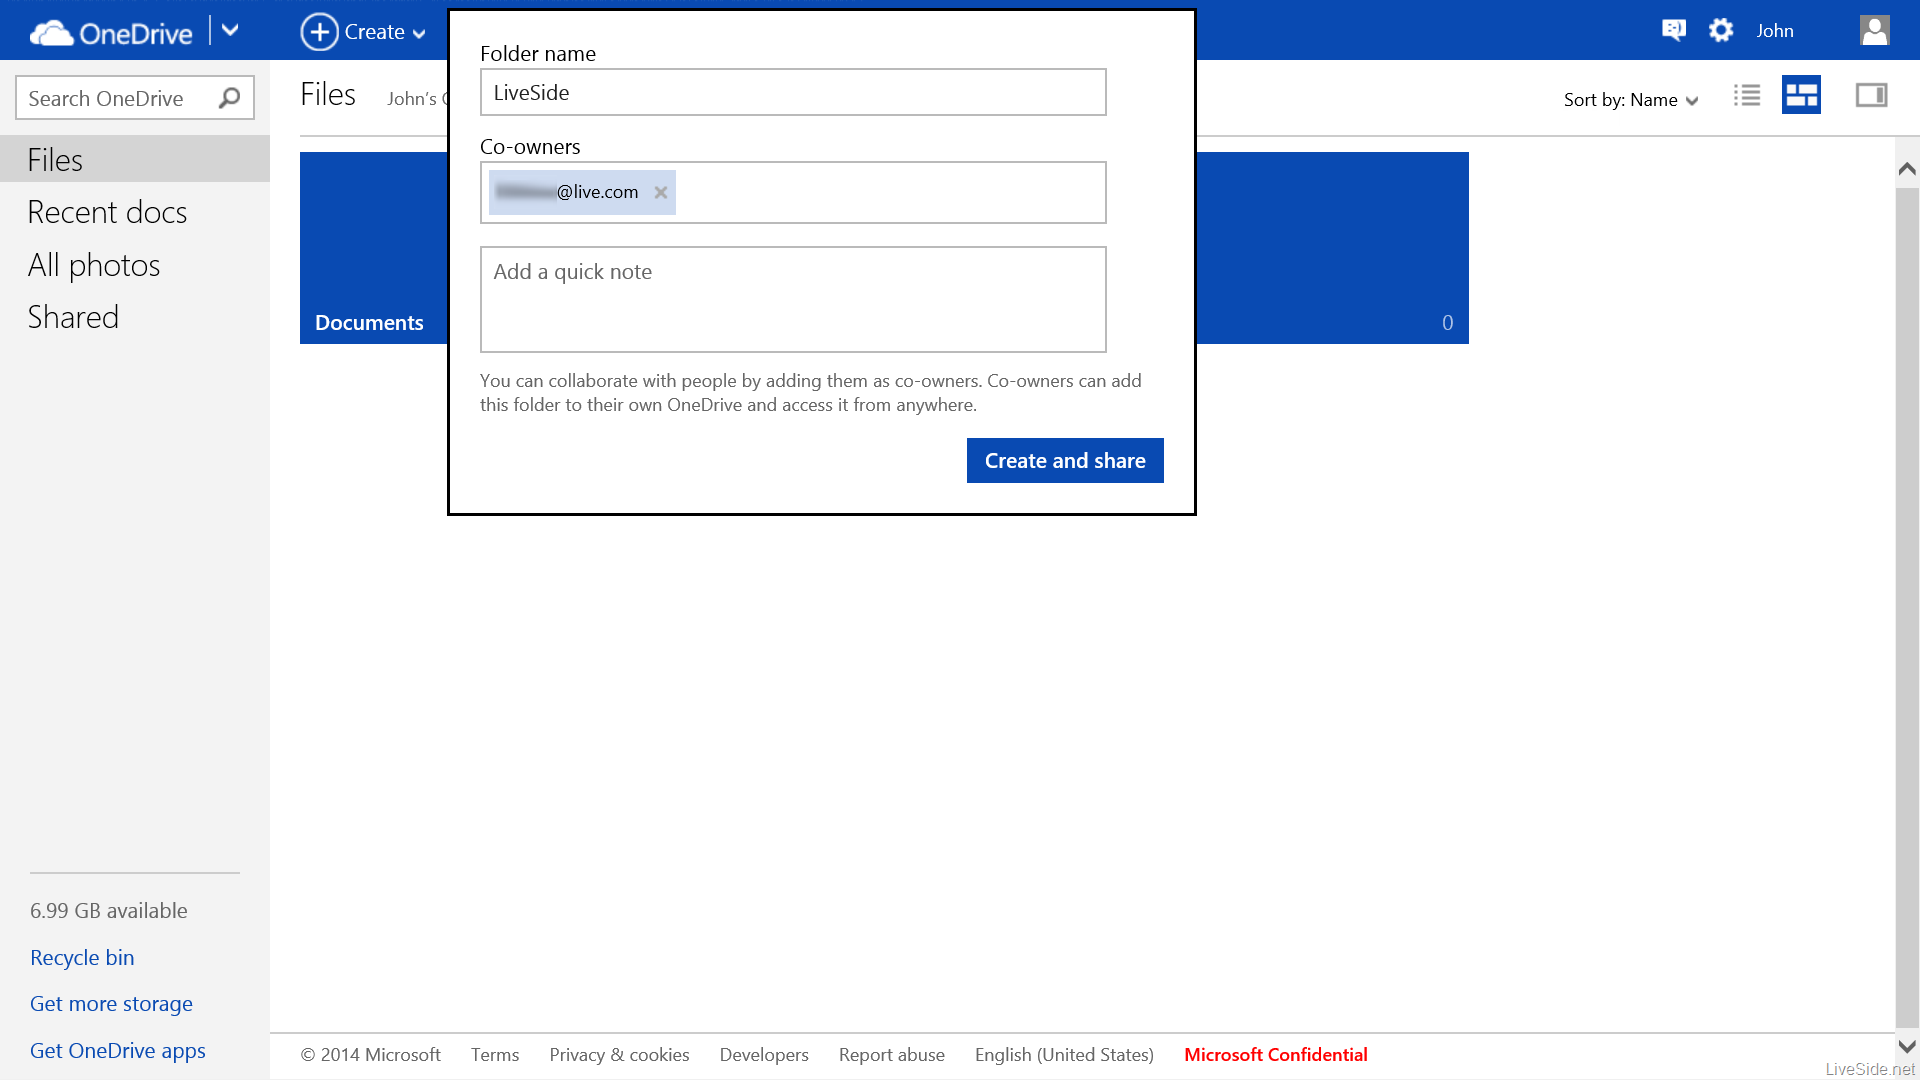Click the All photos sidebar item
This screenshot has width=1920, height=1080.
pos(94,264)
